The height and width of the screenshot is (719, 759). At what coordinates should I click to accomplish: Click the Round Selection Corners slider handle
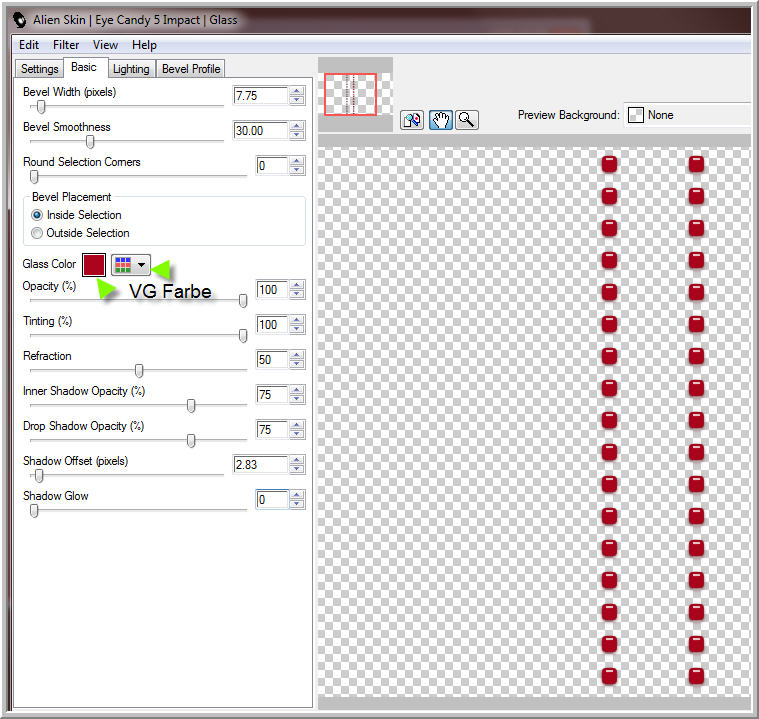point(34,177)
